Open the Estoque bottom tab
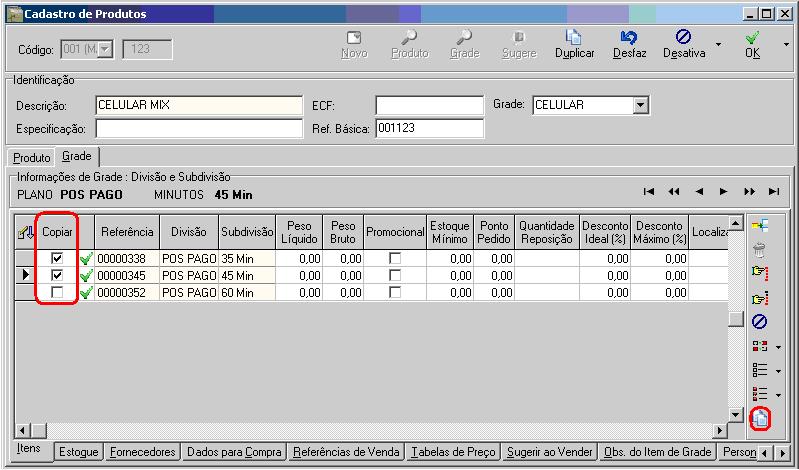 (78, 452)
